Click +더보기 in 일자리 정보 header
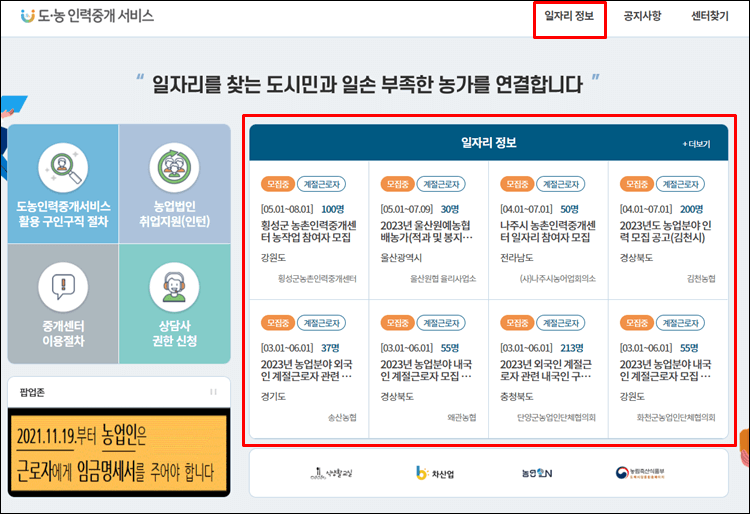 point(696,144)
